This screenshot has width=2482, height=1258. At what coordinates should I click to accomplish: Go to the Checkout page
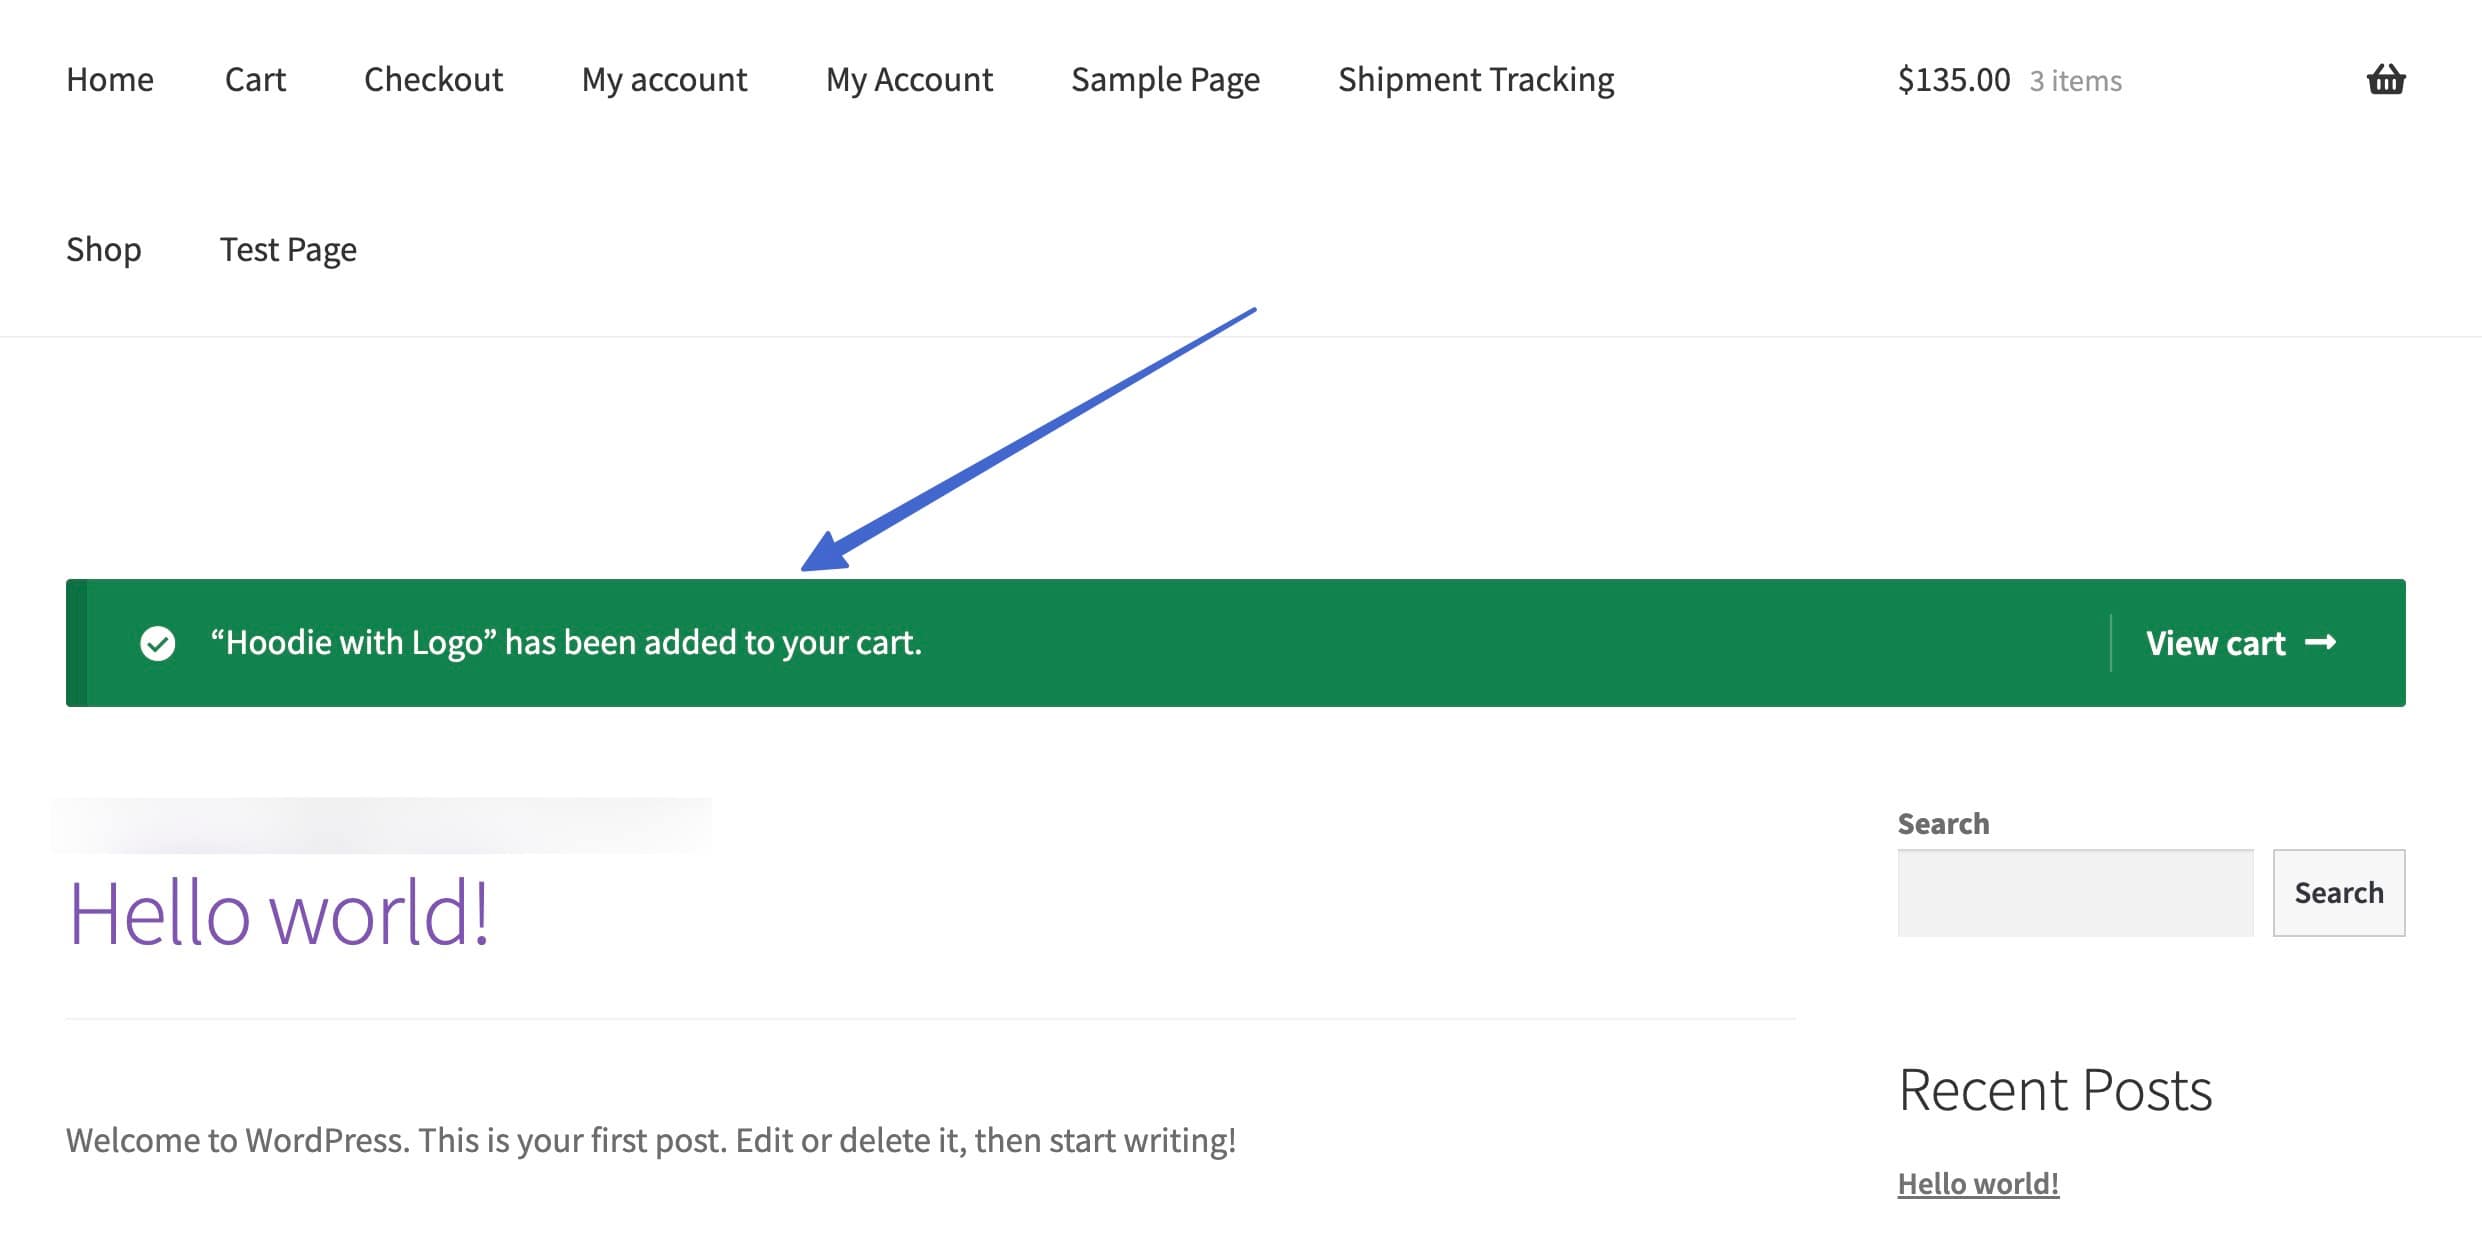pyautogui.click(x=433, y=79)
